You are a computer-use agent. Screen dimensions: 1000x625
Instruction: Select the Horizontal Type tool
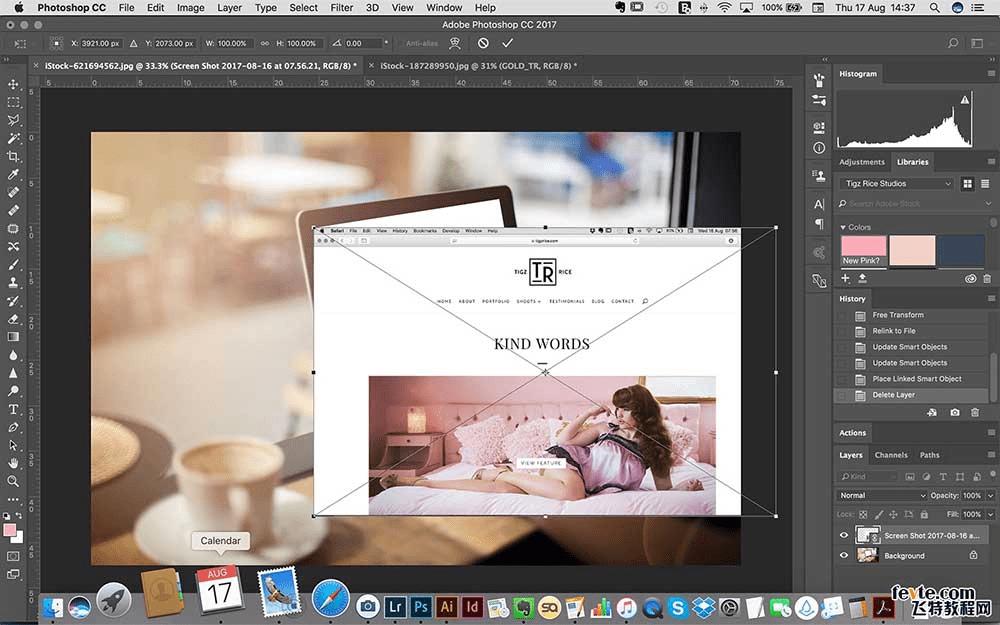tap(13, 409)
